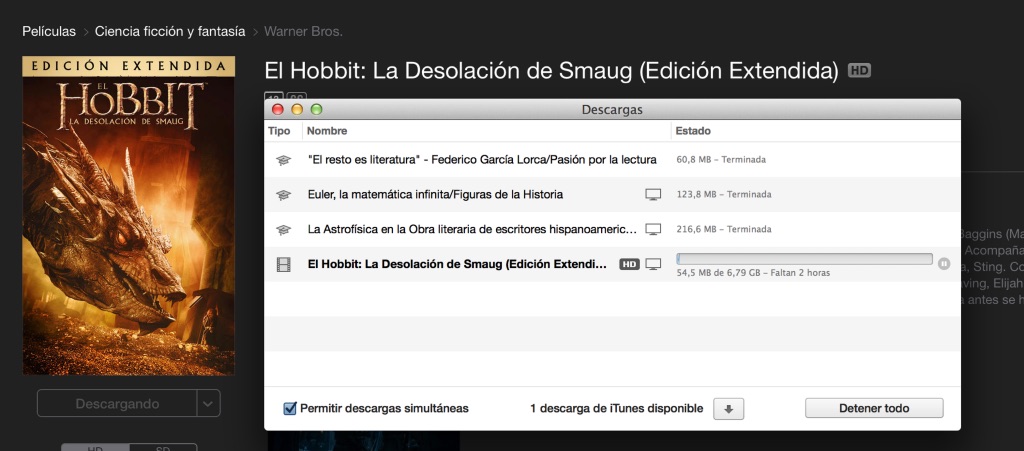This screenshot has width=1024, height=451.
Task: Click 1 descarga de iTunes disponible text
Action: pos(616,409)
